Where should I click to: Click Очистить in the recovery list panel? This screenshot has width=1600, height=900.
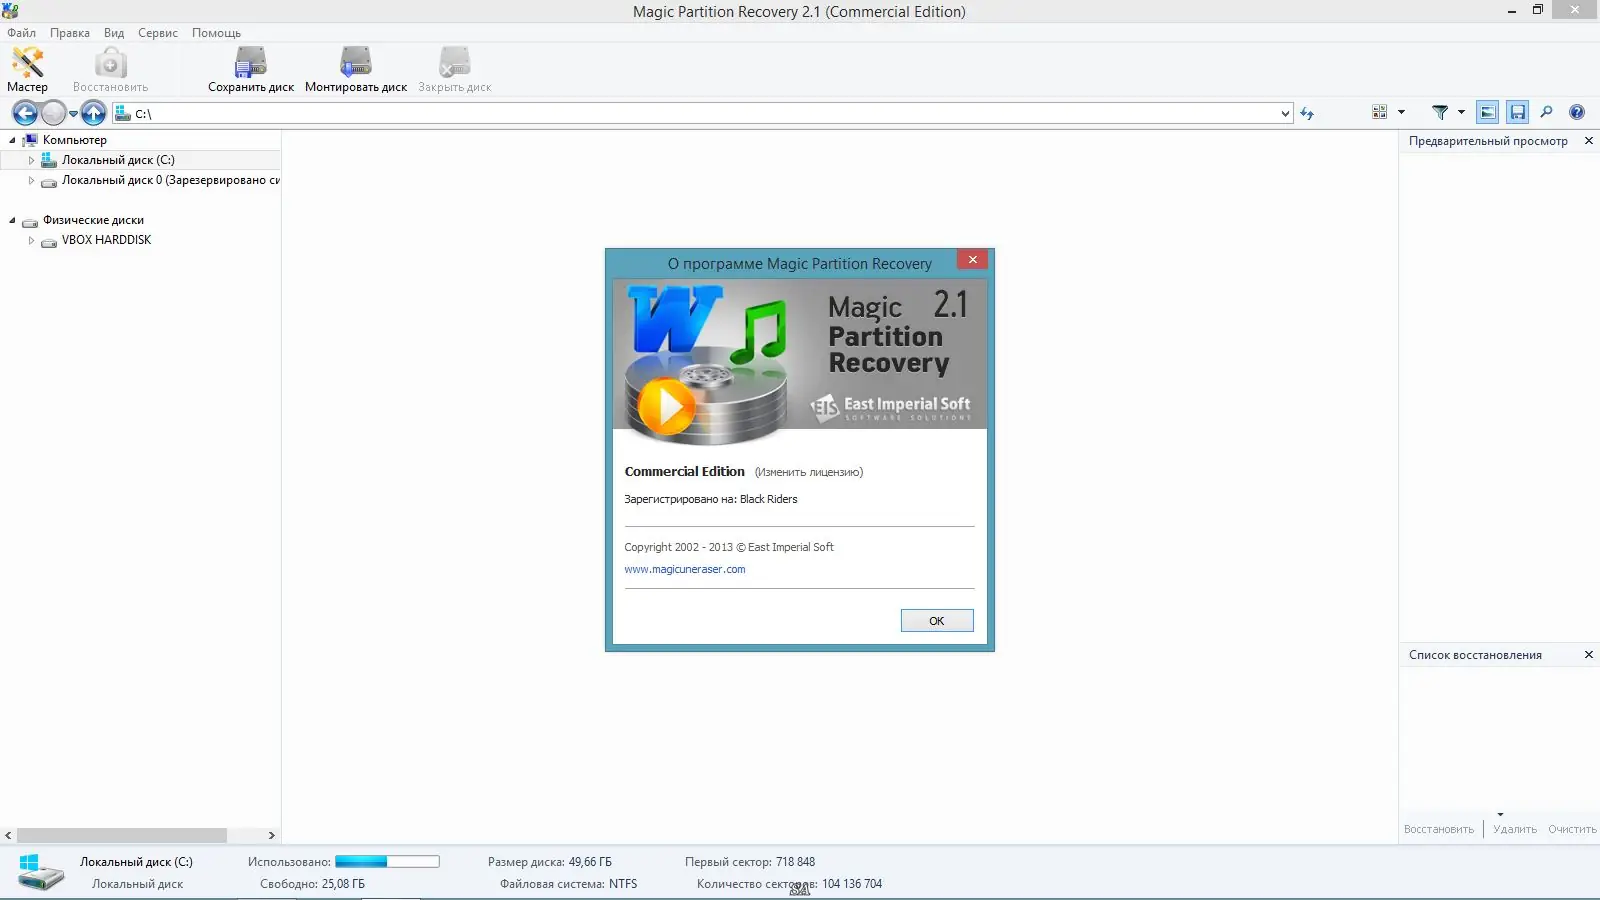pyautogui.click(x=1572, y=829)
